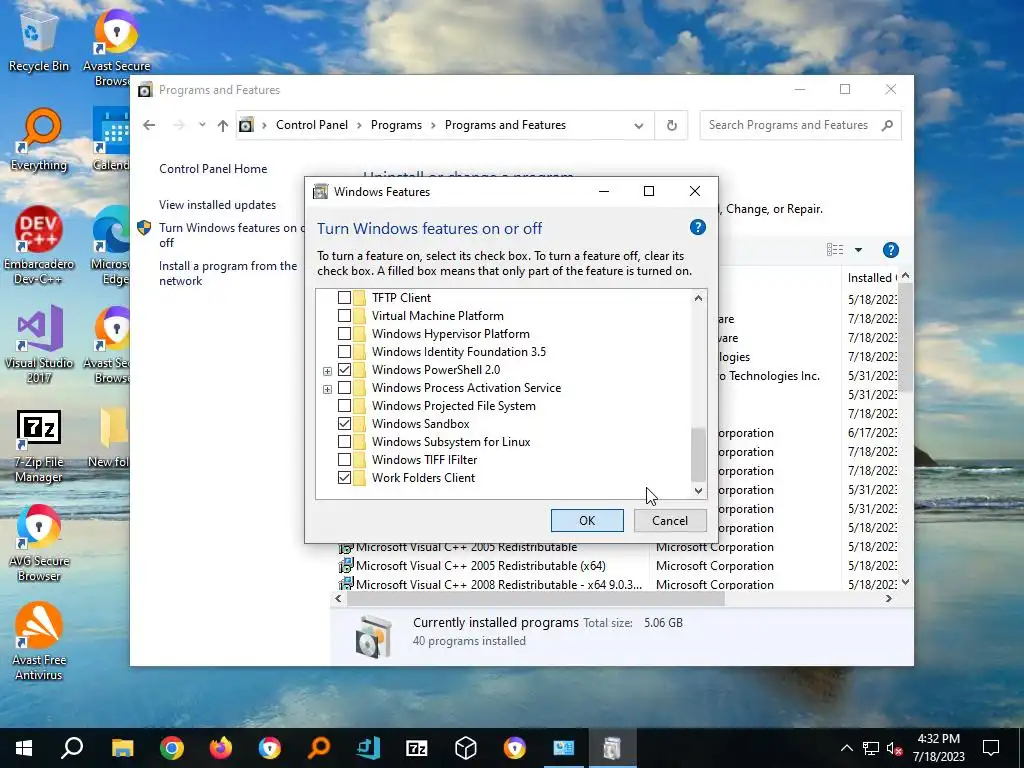Image resolution: width=1024 pixels, height=768 pixels.
Task: Click the taskbar clock and date
Action: click(938, 748)
